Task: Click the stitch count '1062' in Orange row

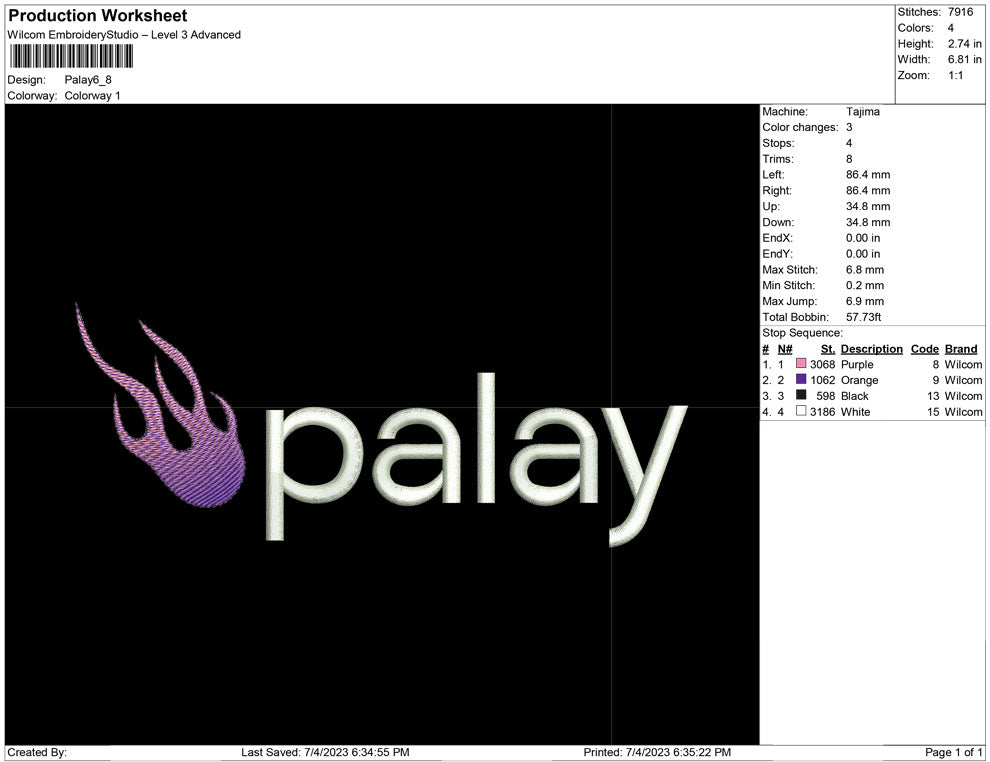Action: (x=822, y=380)
